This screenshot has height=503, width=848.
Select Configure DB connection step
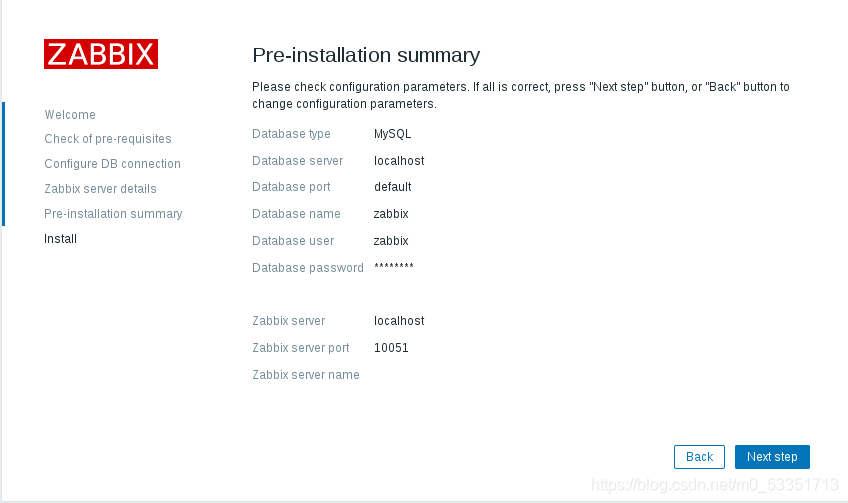click(112, 164)
